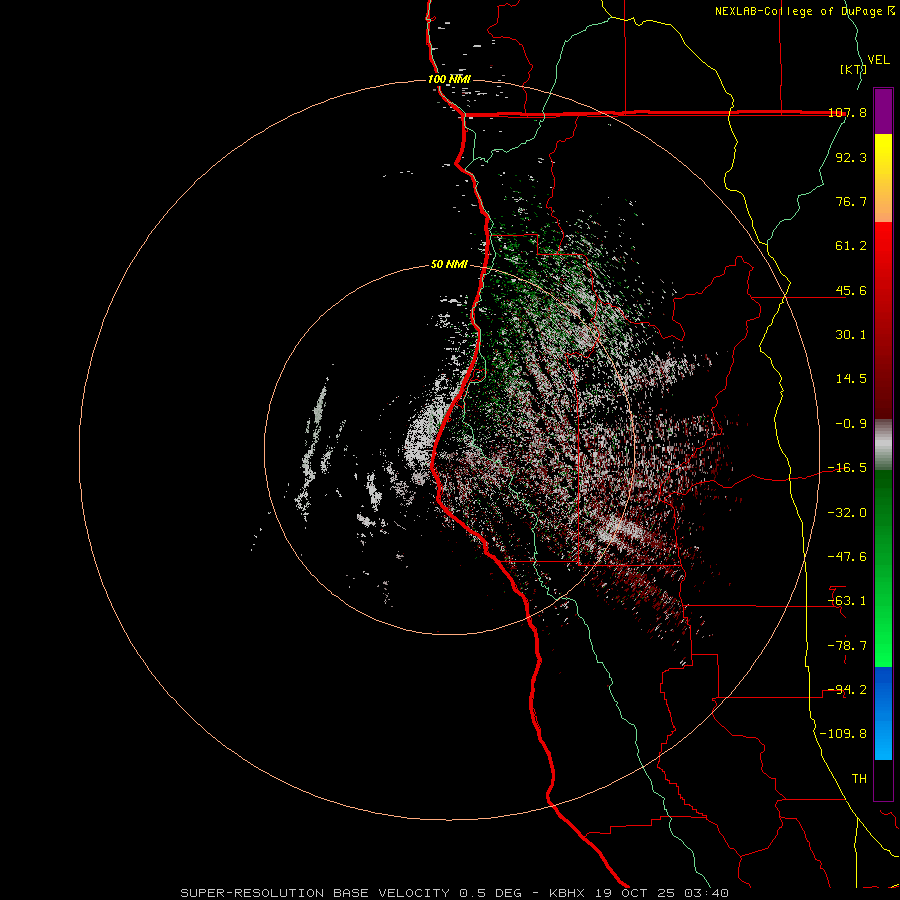The image size is (900, 900).
Task: Click the VEL legend title
Action: pyautogui.click(x=879, y=60)
